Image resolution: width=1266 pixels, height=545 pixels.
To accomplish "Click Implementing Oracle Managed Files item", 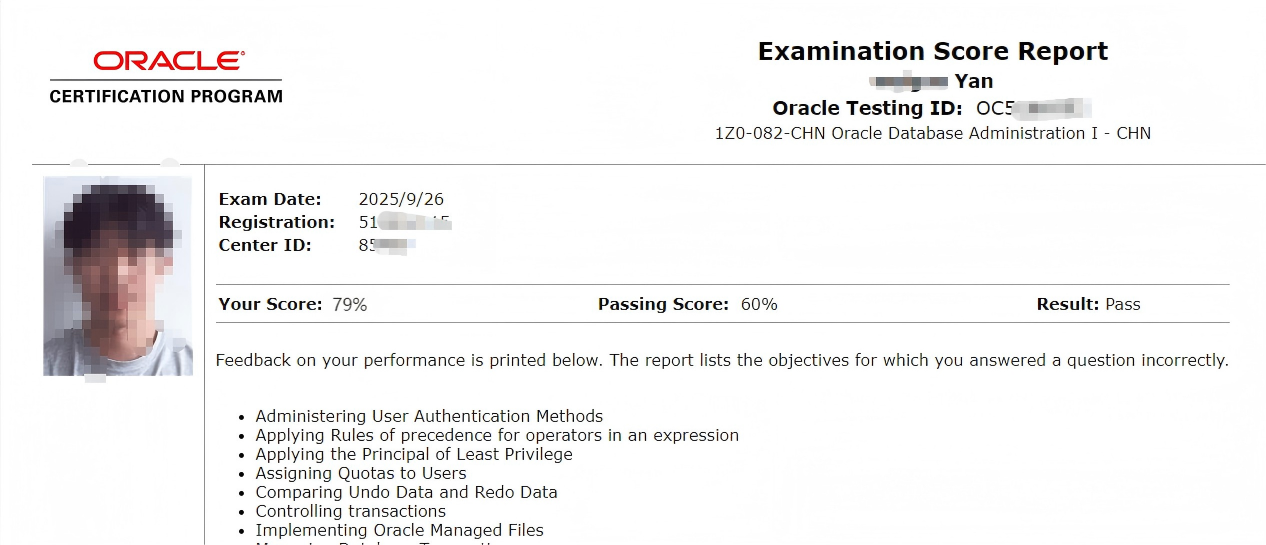I will click(x=399, y=530).
